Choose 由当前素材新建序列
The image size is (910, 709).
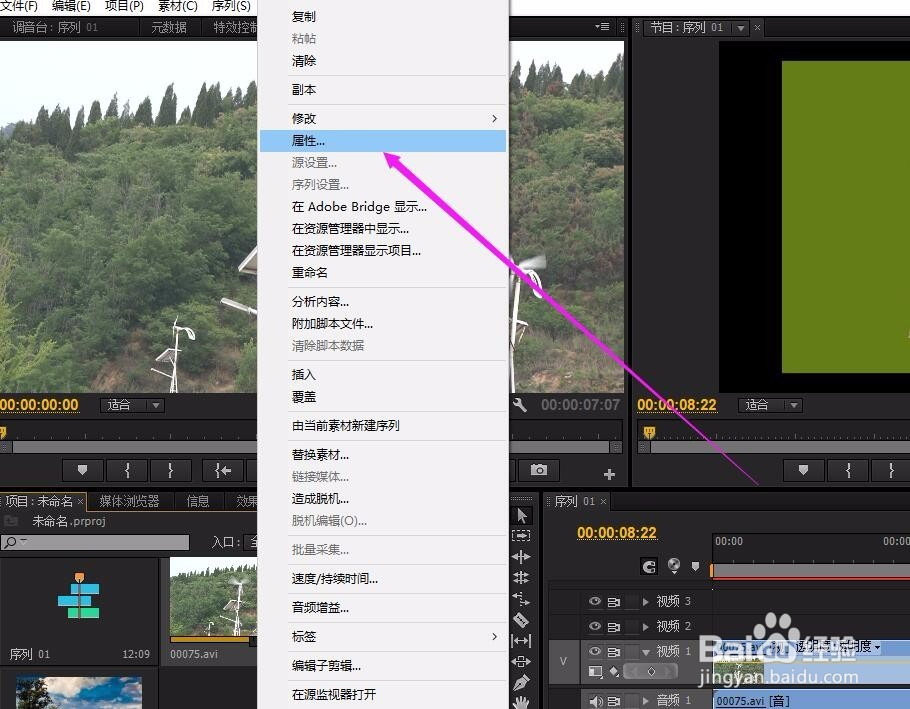[x=383, y=425]
